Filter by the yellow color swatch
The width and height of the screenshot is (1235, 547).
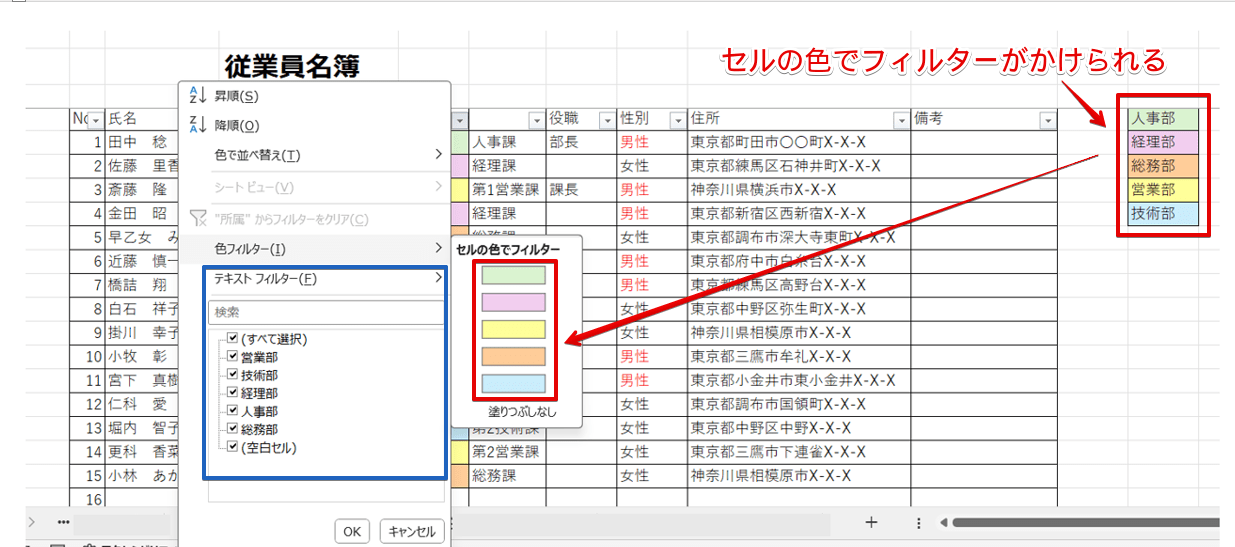tap(513, 329)
